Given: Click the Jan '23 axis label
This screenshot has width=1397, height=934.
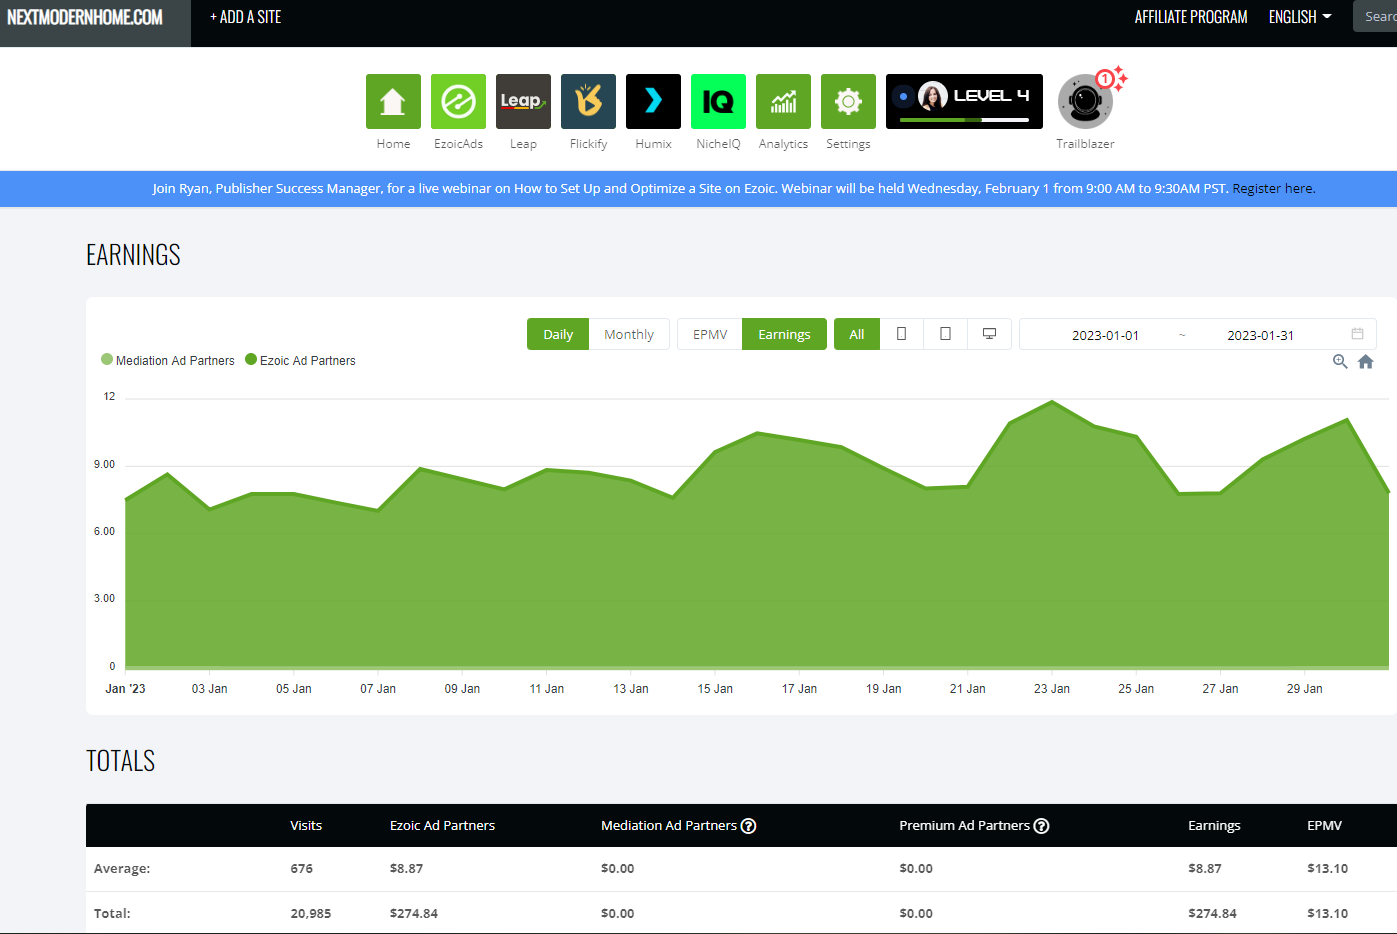Looking at the screenshot, I should (x=125, y=689).
